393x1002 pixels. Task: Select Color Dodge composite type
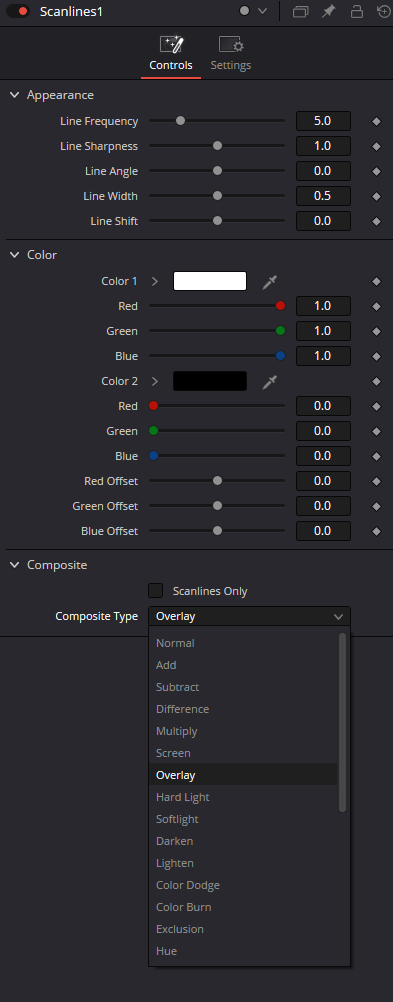point(243,886)
